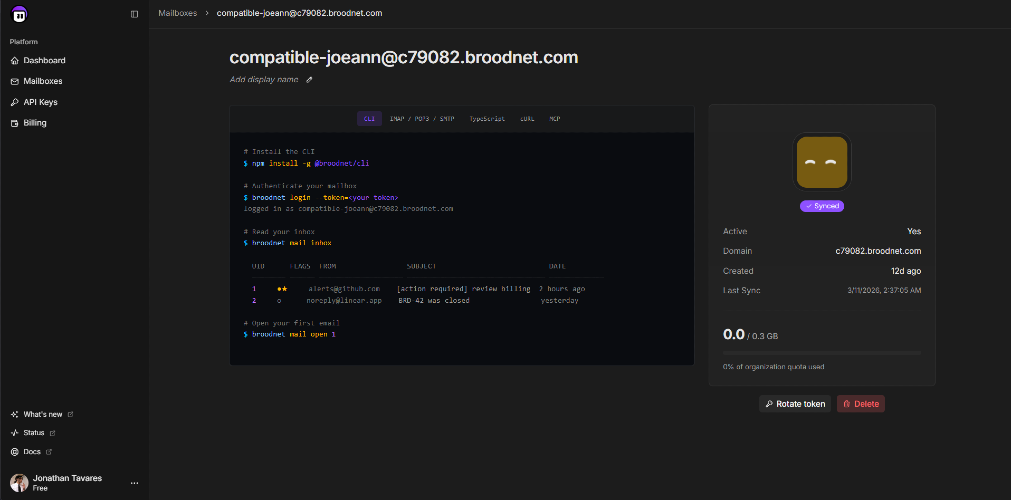Click Jonathan Tavares' profile picture

pos(19,482)
